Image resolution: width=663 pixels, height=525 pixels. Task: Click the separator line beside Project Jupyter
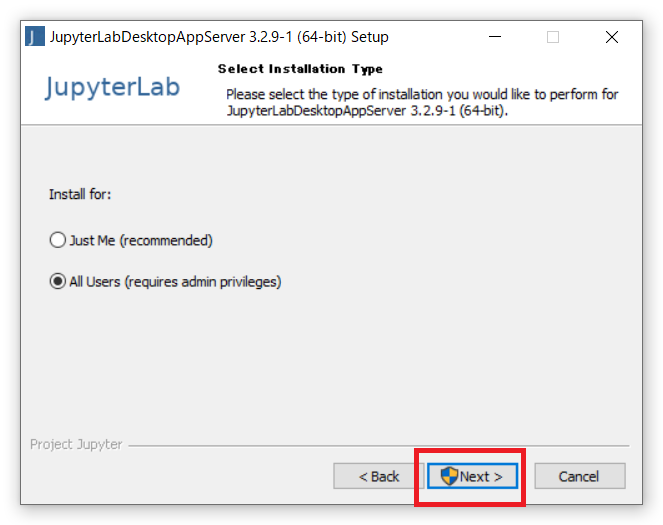(380, 445)
